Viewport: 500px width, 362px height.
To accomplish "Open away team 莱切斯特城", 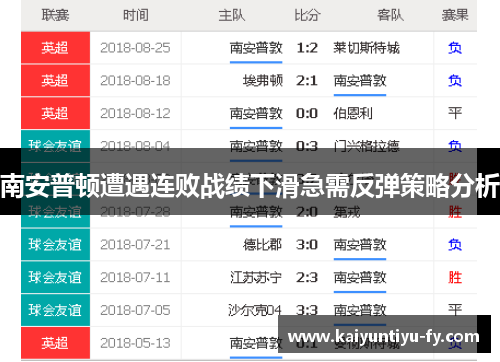I will pyautogui.click(x=366, y=48).
